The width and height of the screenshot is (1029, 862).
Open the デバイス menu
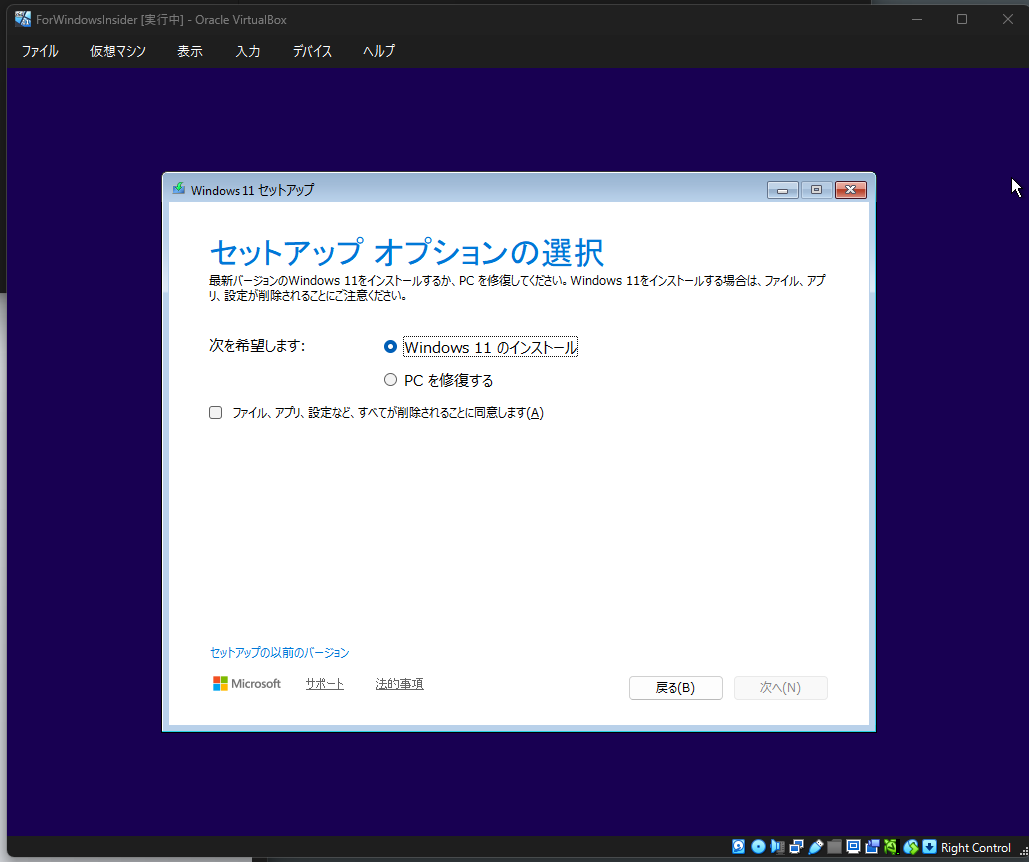tap(312, 51)
